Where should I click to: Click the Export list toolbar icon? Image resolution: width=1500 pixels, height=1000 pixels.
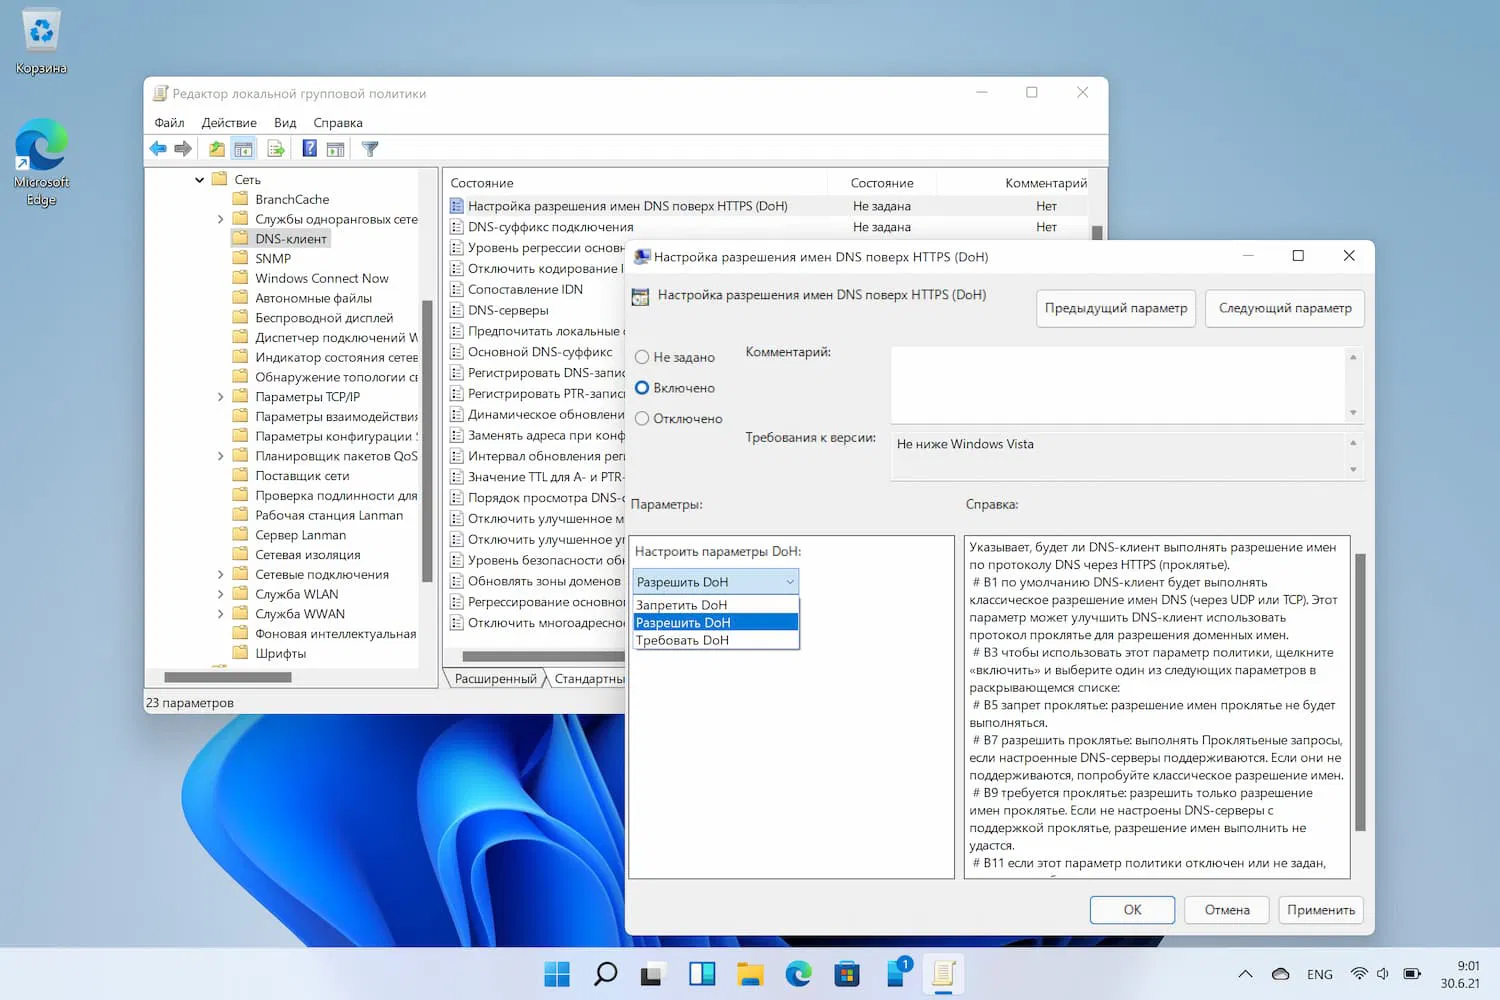point(276,149)
